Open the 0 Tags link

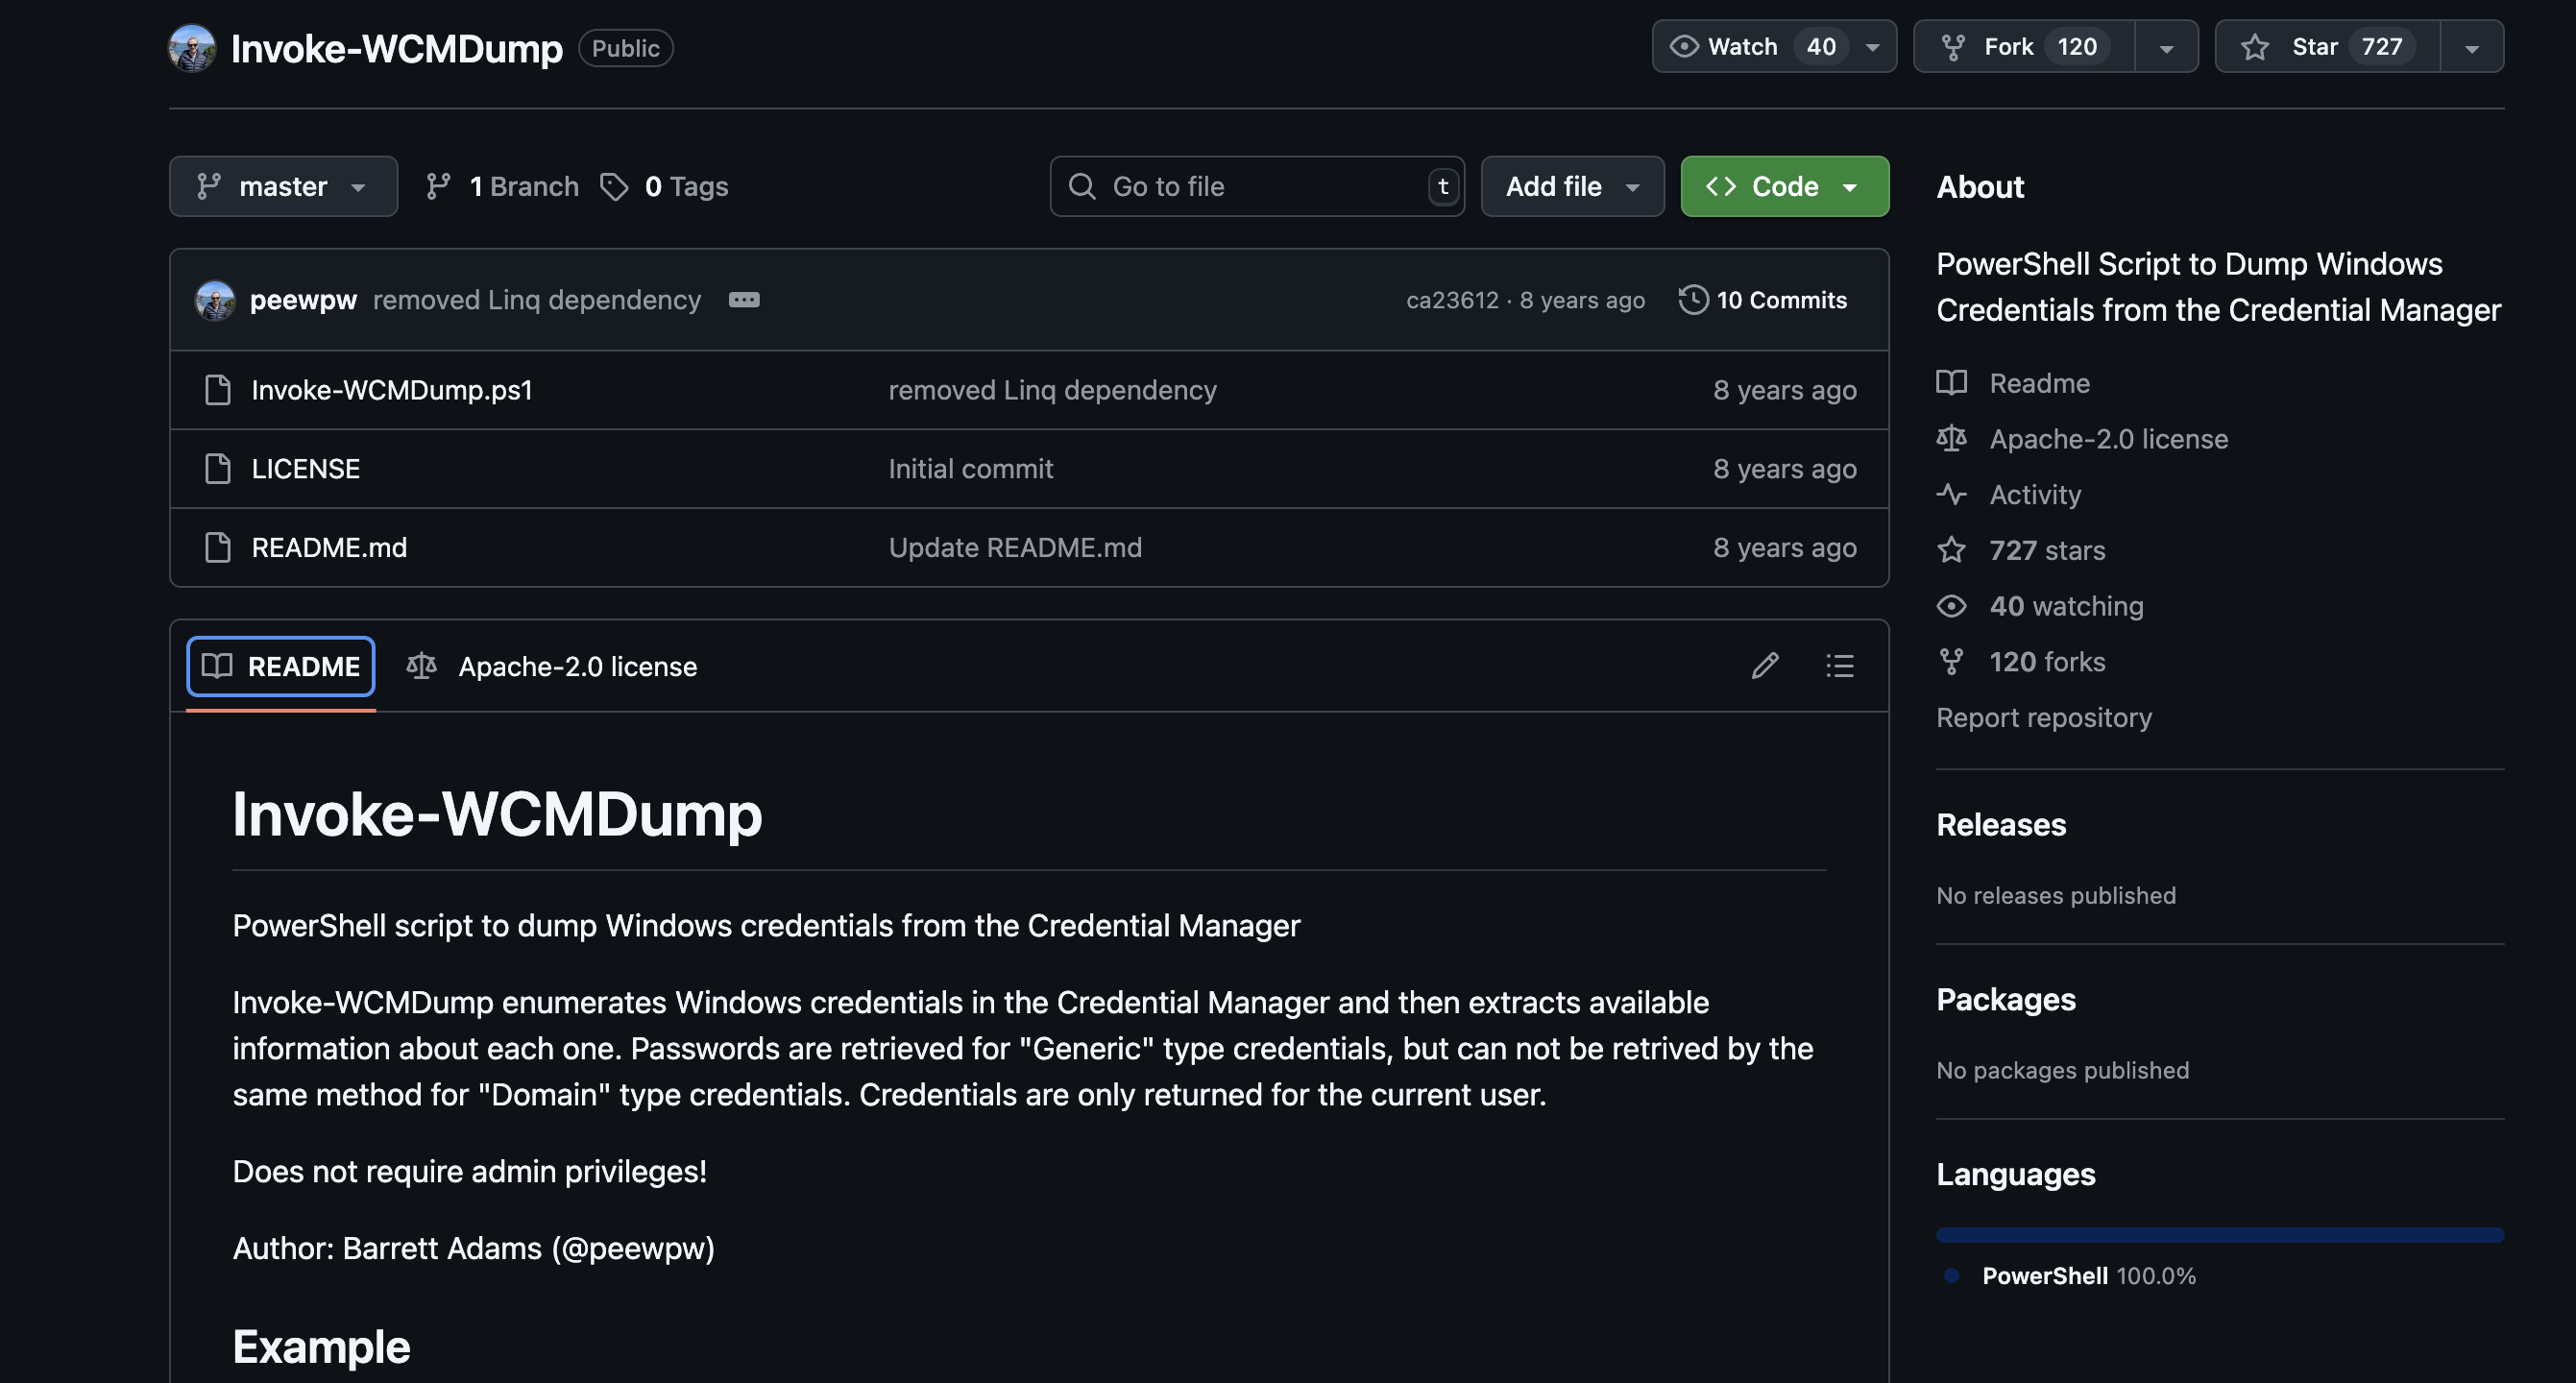[665, 186]
